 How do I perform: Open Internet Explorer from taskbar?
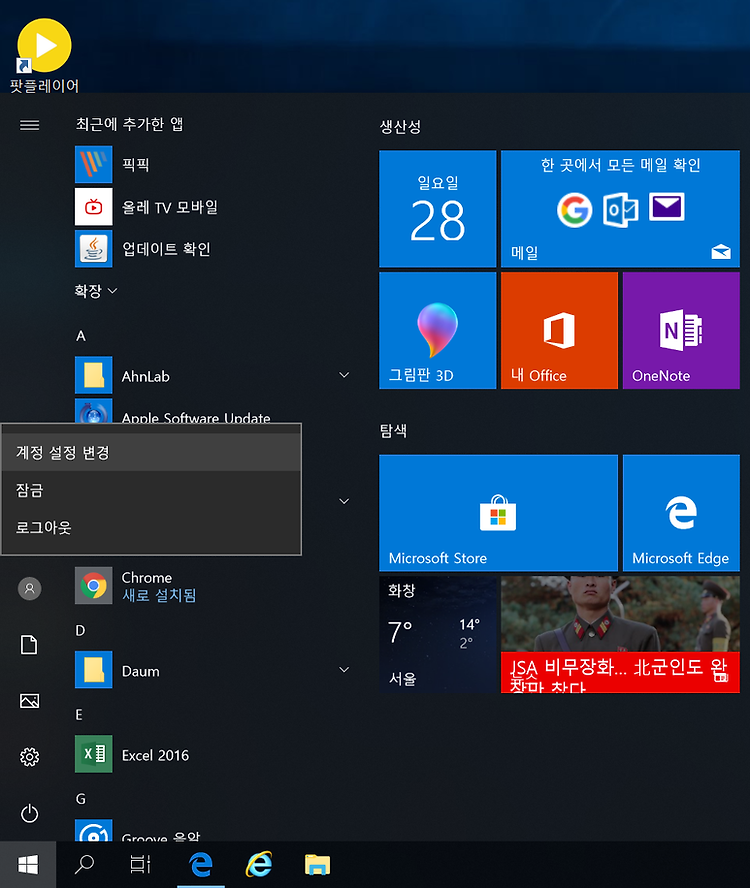coord(259,864)
